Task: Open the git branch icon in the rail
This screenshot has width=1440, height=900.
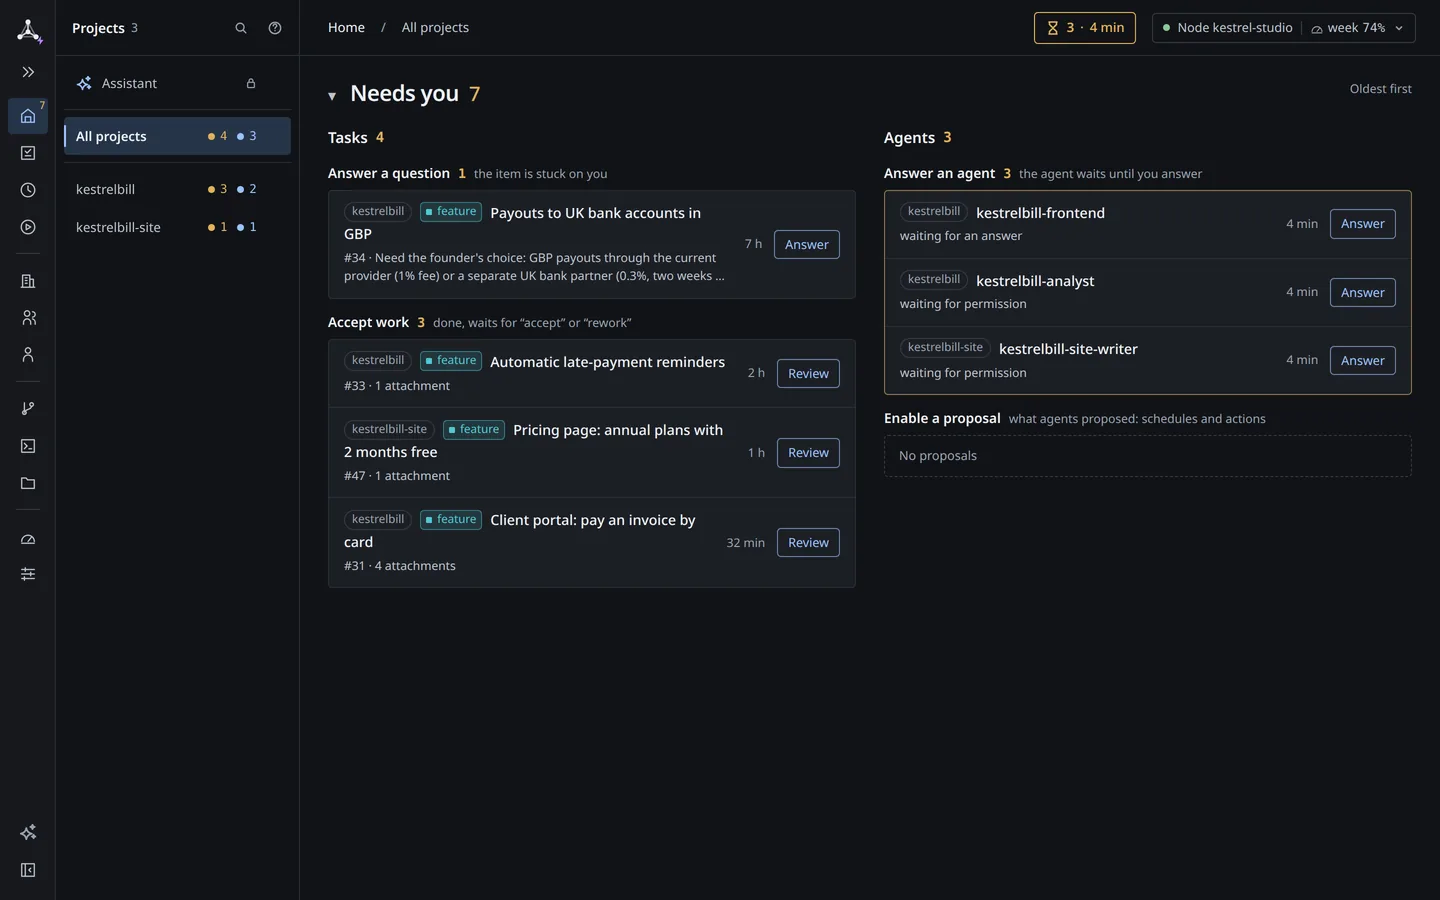Action: click(28, 408)
